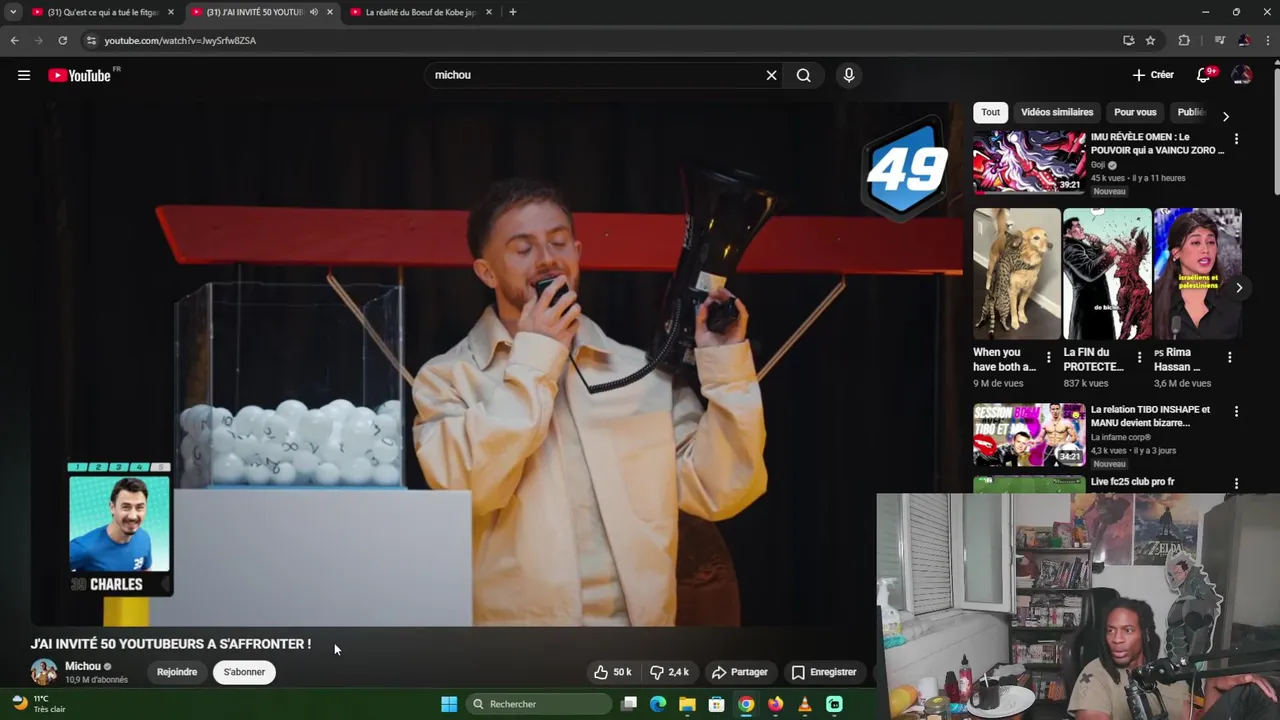Launch Microsoft Edge from the taskbar

(x=658, y=704)
